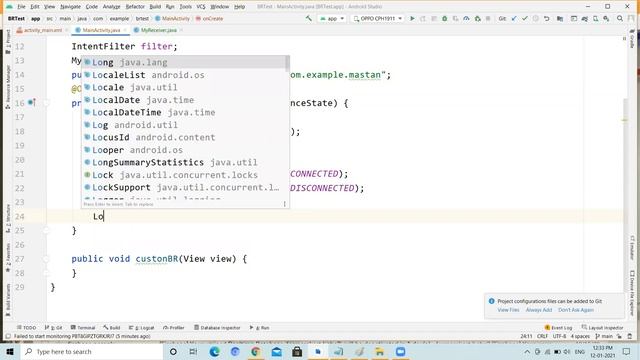Click the Git Rollback undo icon
This screenshot has height=360, width=640.
tap(547, 18)
